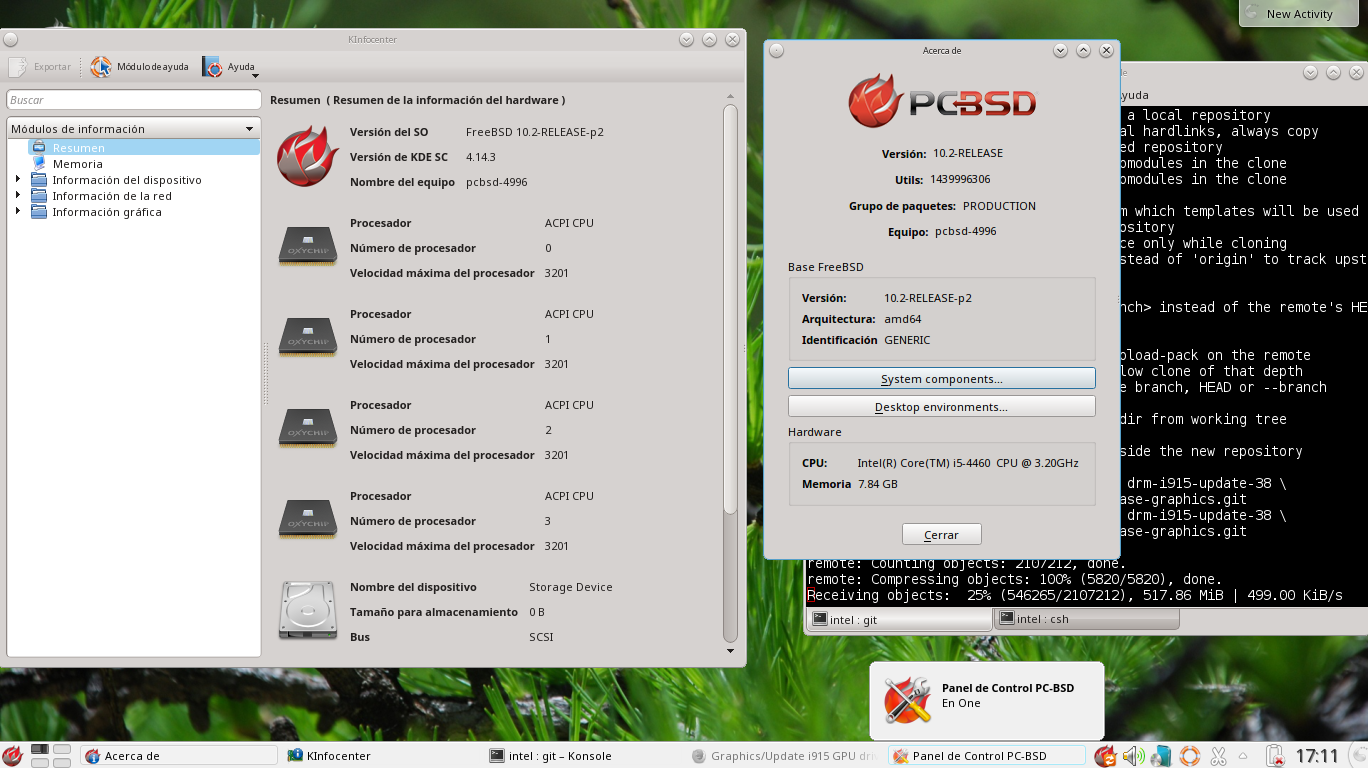Image resolution: width=1368 pixels, height=768 pixels.
Task: Click the PC-BSD update manager tray icon
Action: 1105,756
